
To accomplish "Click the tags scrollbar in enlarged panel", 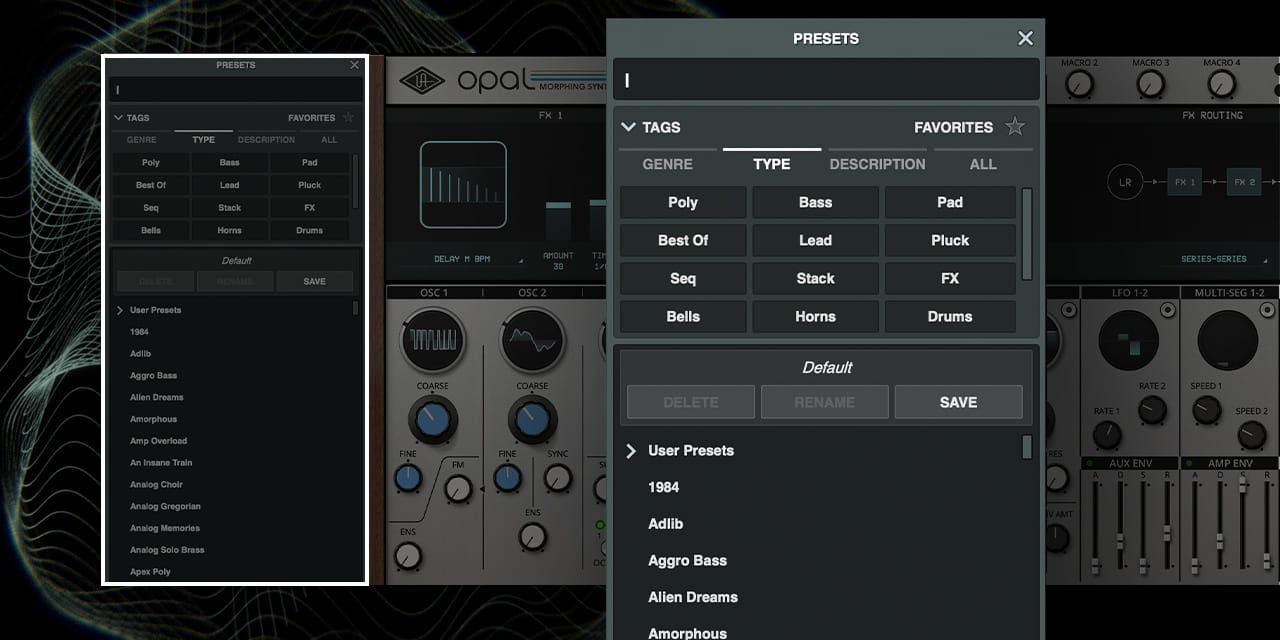I will (1026, 233).
